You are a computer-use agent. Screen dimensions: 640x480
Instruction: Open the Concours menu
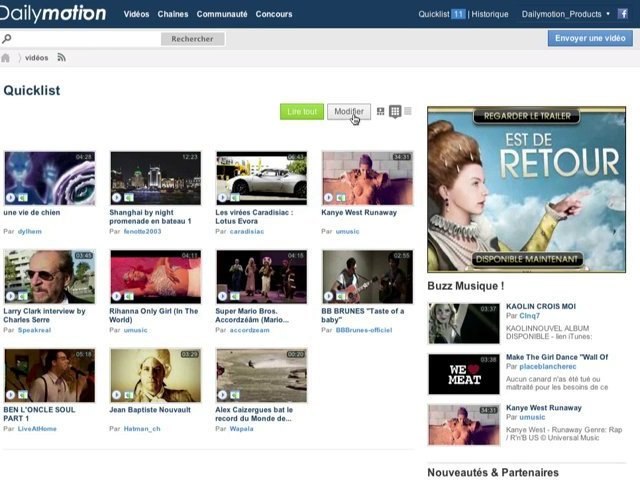tap(274, 14)
